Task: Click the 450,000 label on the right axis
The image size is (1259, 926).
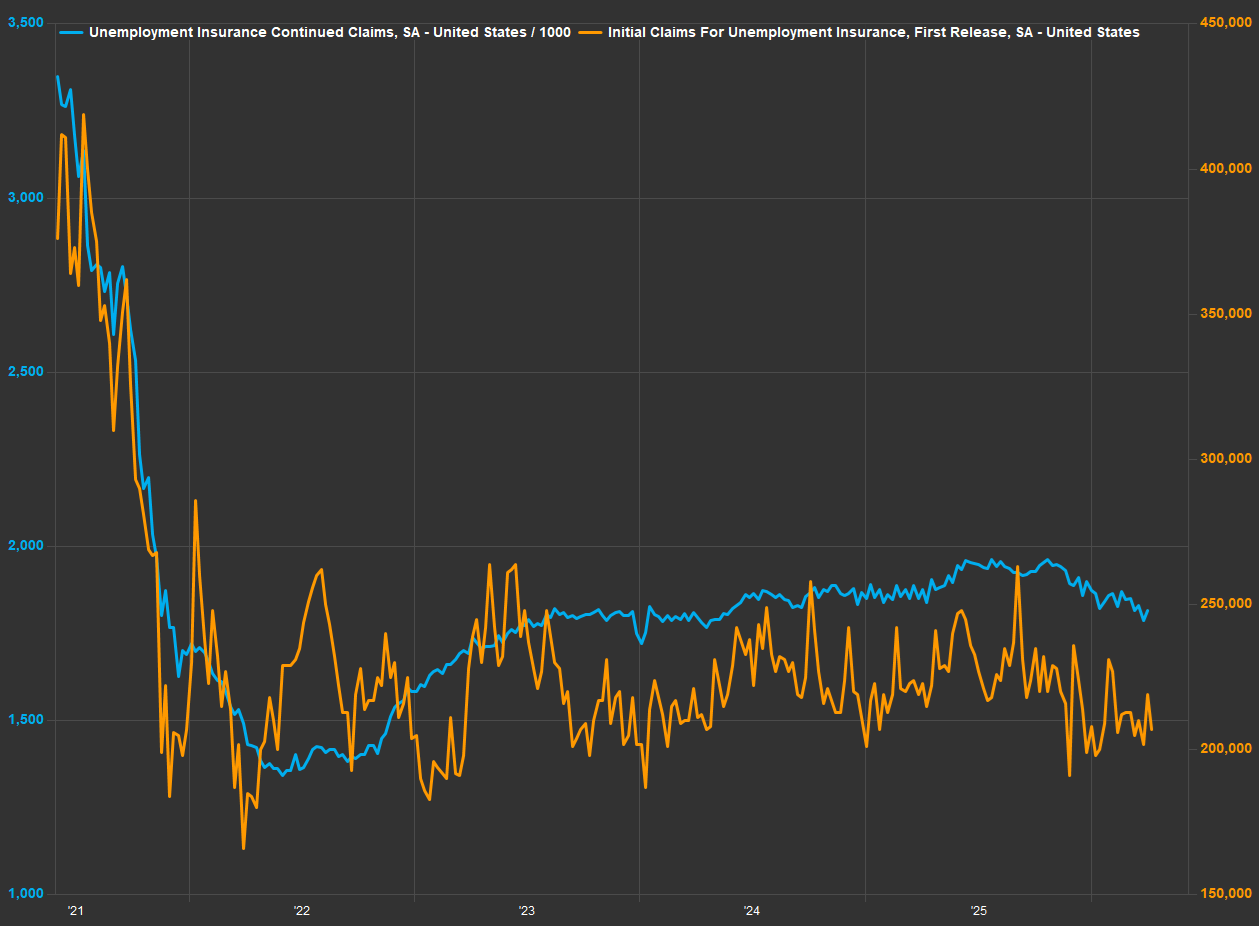Action: click(x=1225, y=23)
